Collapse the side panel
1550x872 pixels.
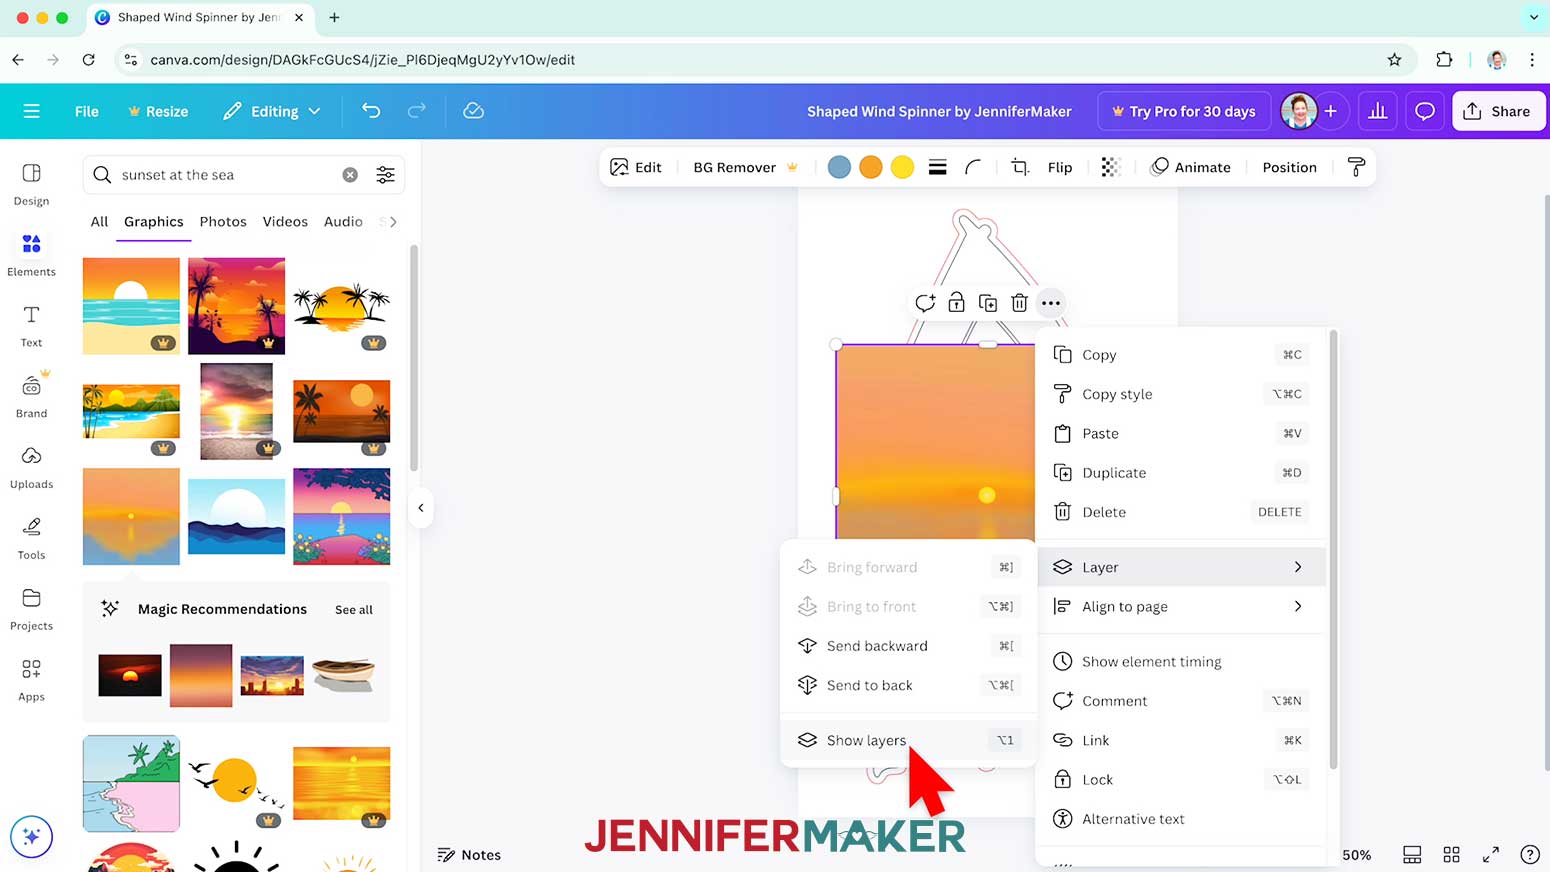point(421,508)
